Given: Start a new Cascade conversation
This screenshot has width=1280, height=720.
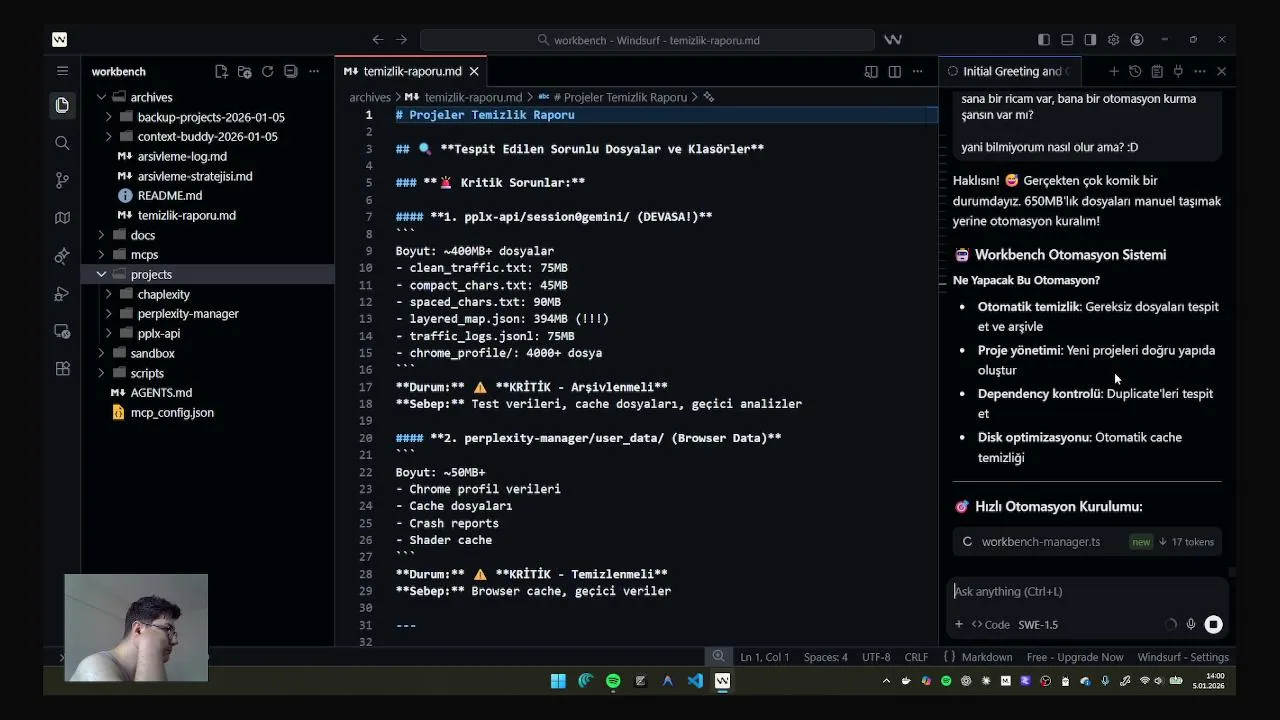Looking at the screenshot, I should tap(1113, 71).
